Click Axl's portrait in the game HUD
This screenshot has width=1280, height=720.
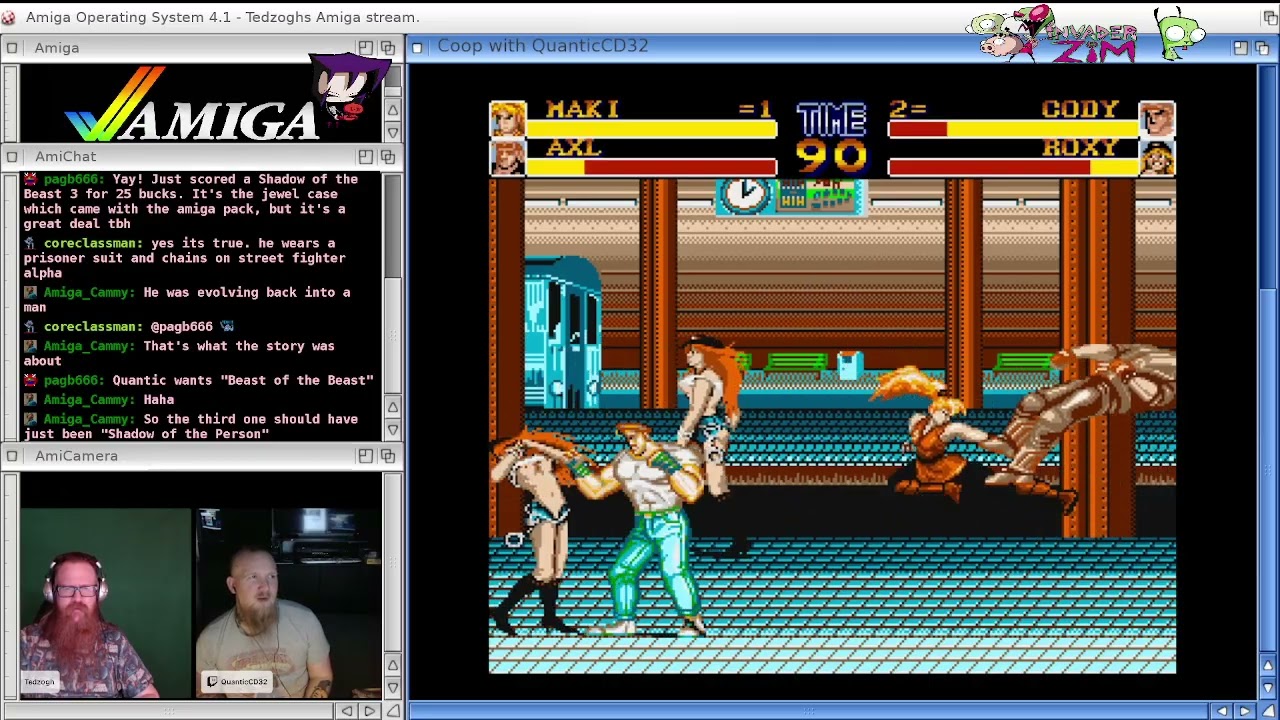click(507, 158)
